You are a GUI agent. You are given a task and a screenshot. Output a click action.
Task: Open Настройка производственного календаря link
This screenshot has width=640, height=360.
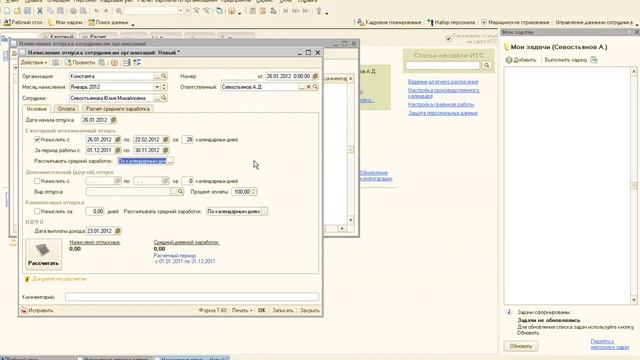click(x=444, y=93)
